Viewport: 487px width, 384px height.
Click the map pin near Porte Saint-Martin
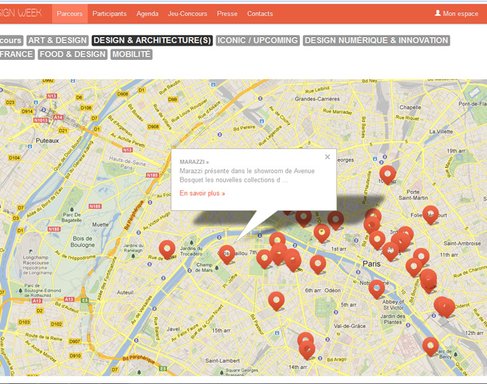388,174
